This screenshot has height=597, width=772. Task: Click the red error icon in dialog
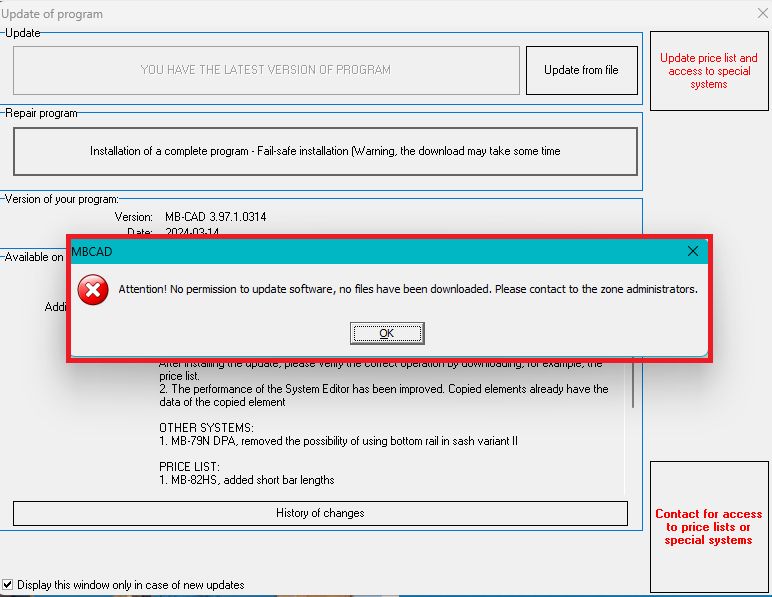(93, 290)
